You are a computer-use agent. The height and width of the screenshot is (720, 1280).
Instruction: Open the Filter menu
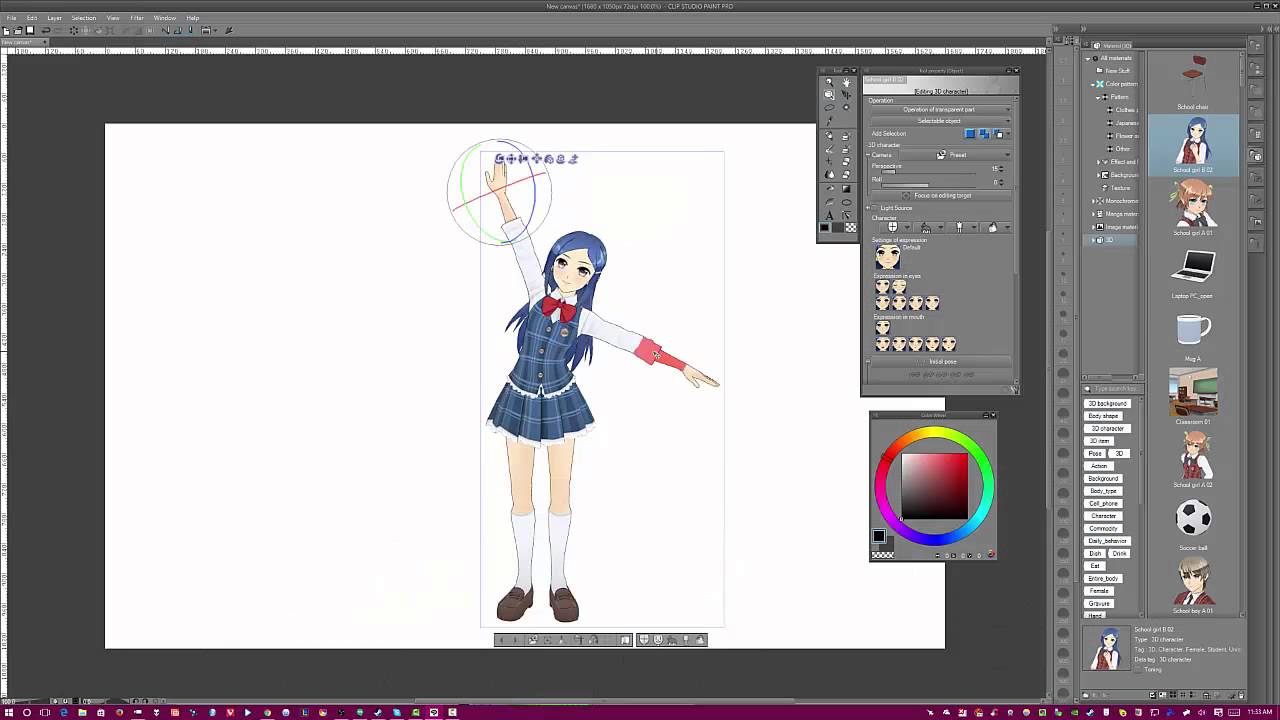coord(137,18)
